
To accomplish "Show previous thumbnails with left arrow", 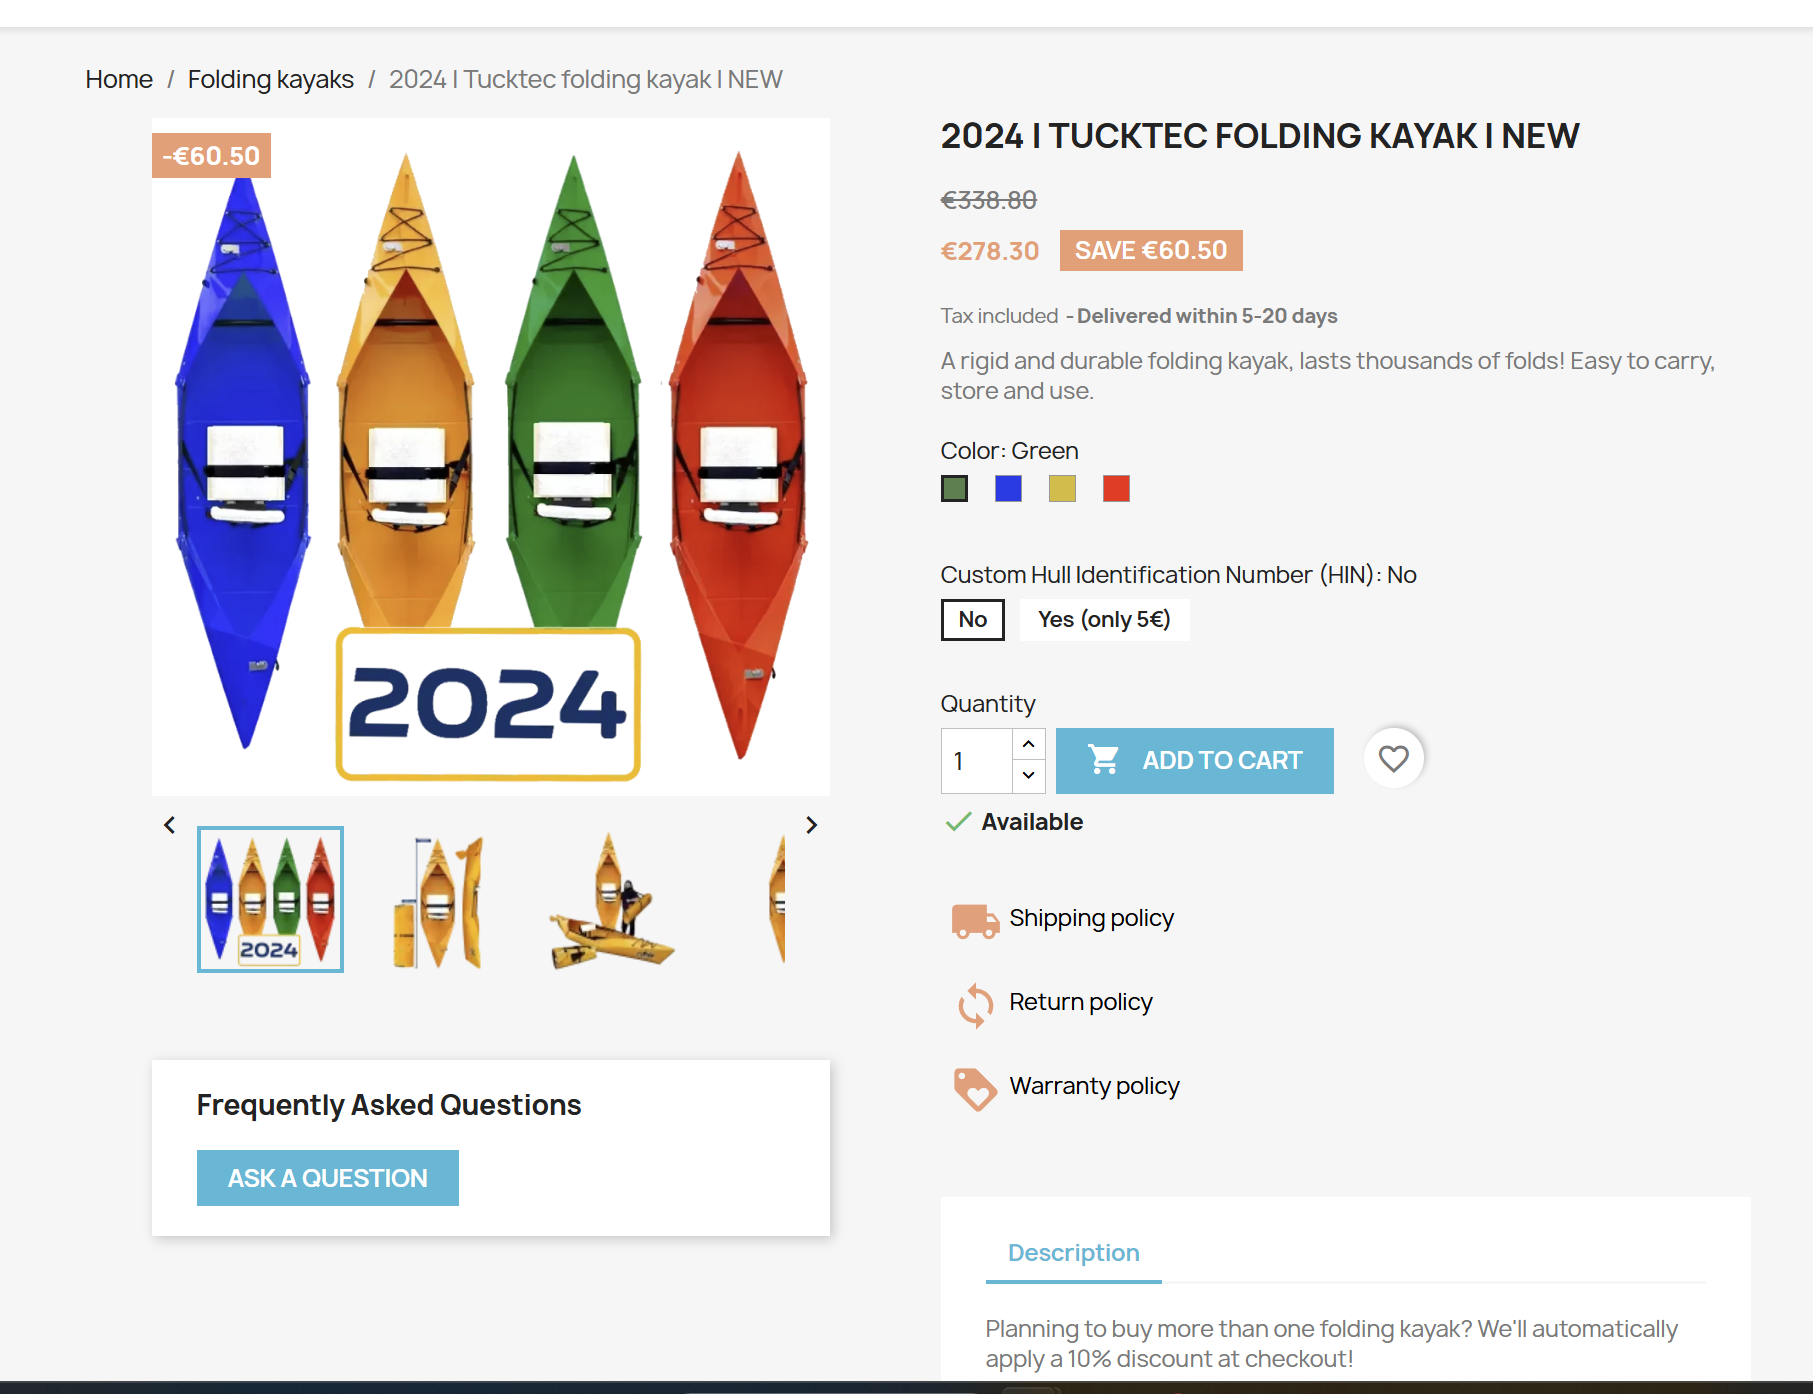I will point(169,825).
